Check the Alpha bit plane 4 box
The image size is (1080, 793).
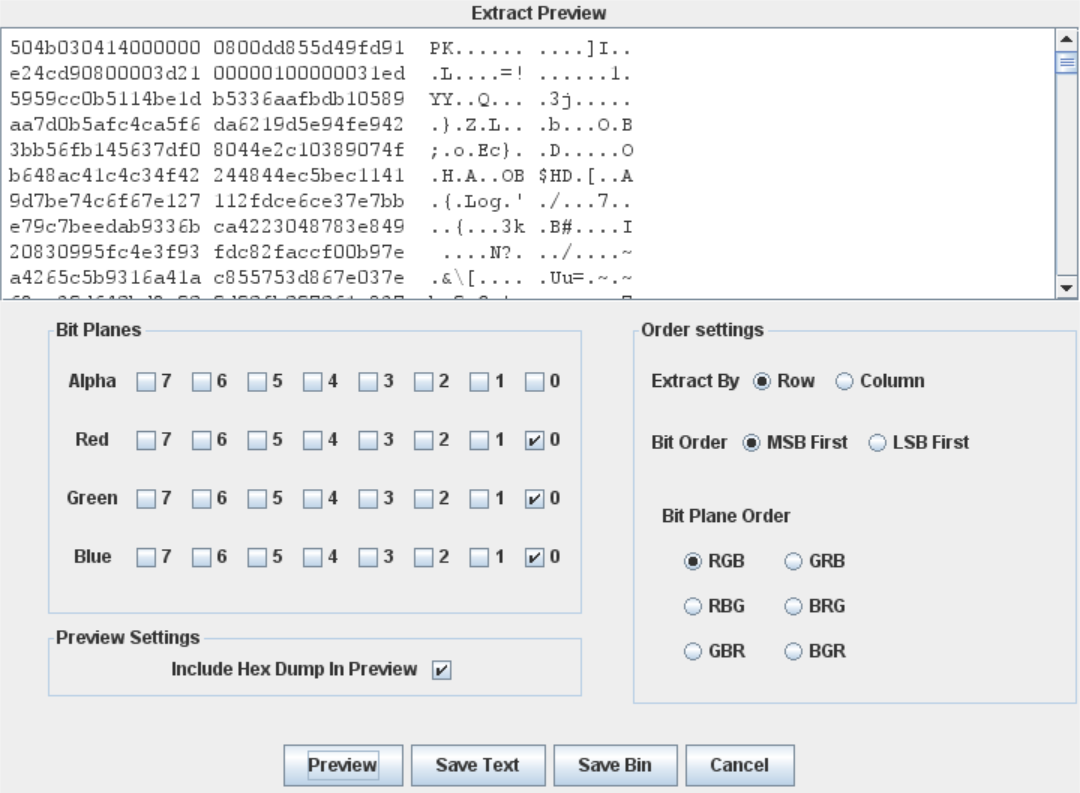(x=313, y=382)
